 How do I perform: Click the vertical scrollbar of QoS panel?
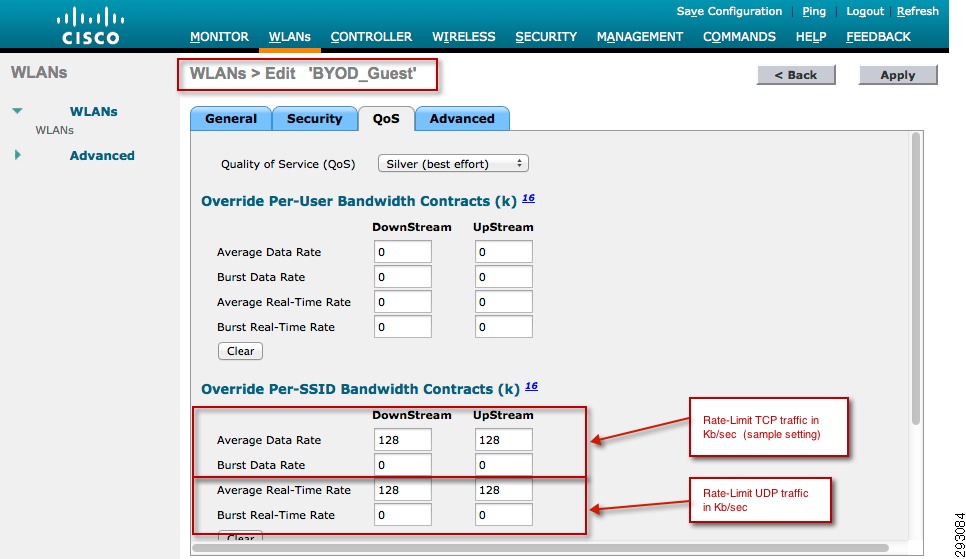pos(915,279)
